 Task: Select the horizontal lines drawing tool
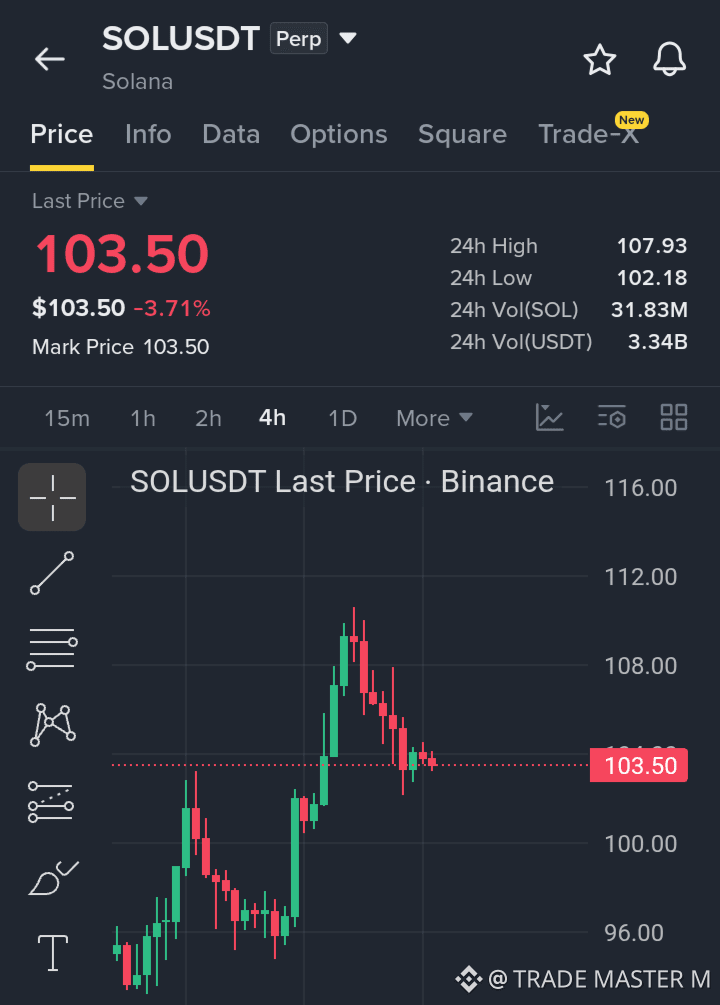[x=52, y=649]
